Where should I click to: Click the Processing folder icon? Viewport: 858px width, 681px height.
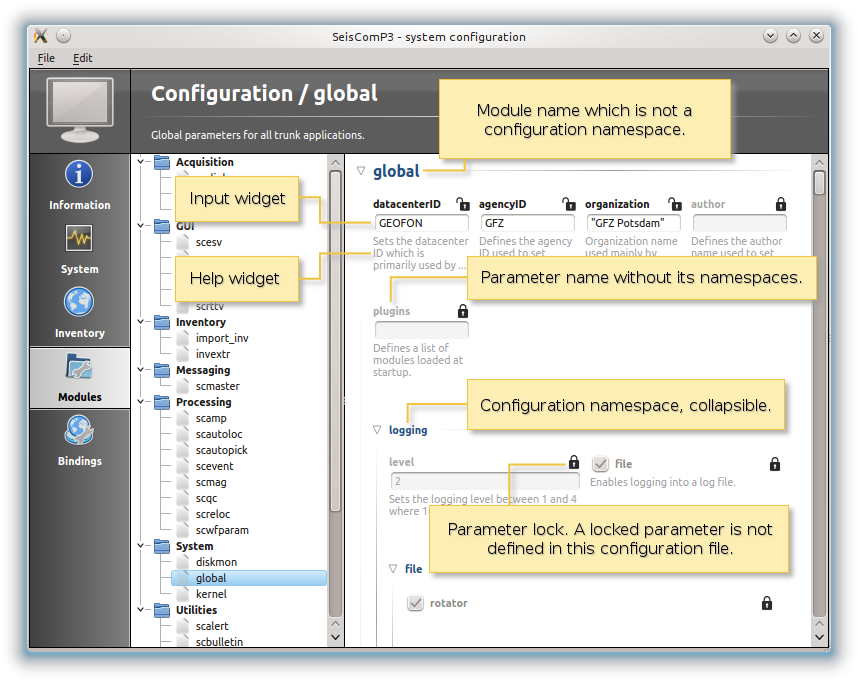162,402
